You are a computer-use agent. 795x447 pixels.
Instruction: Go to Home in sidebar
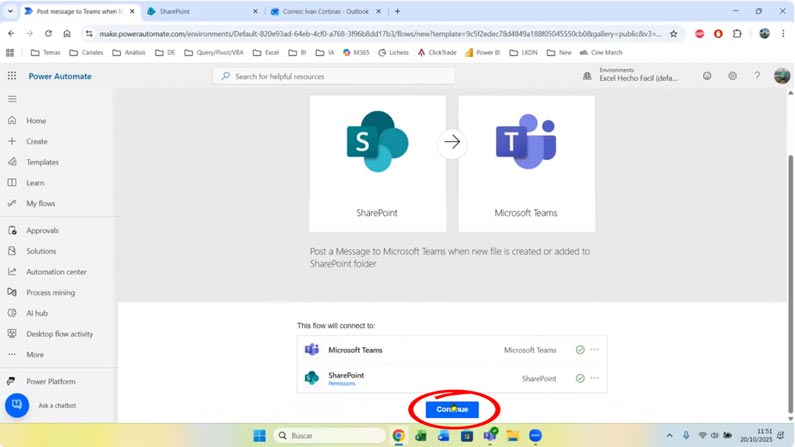pos(36,121)
